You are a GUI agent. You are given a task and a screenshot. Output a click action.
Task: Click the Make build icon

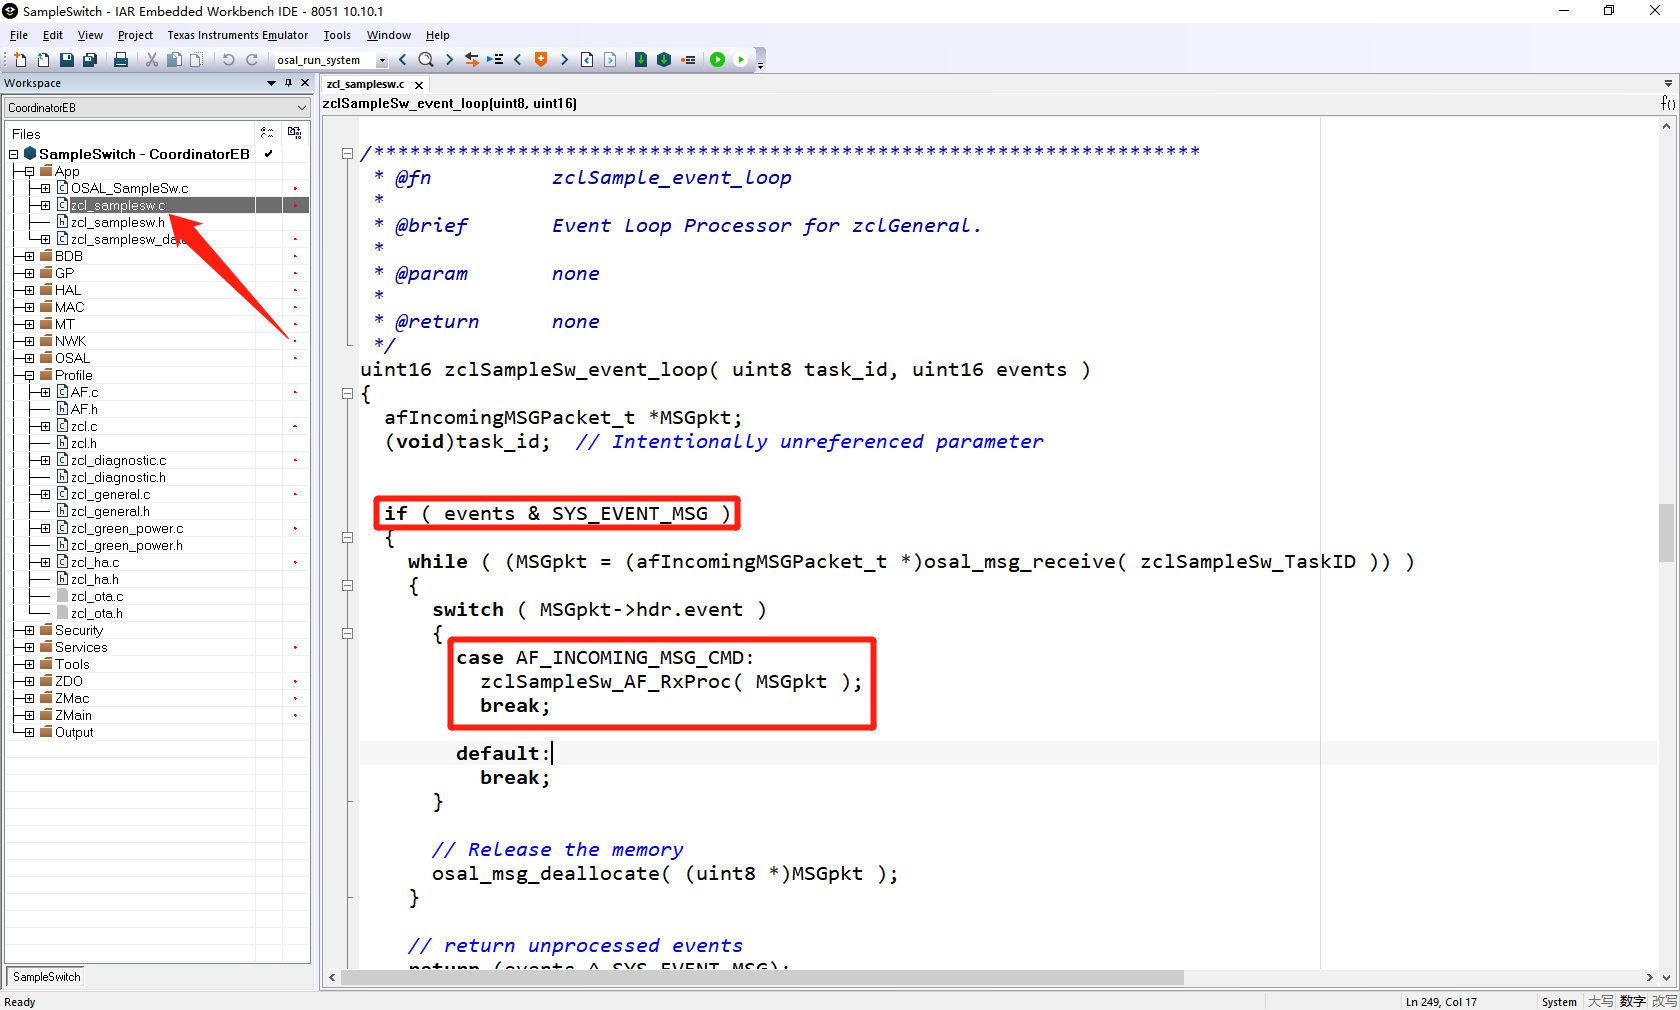point(664,60)
